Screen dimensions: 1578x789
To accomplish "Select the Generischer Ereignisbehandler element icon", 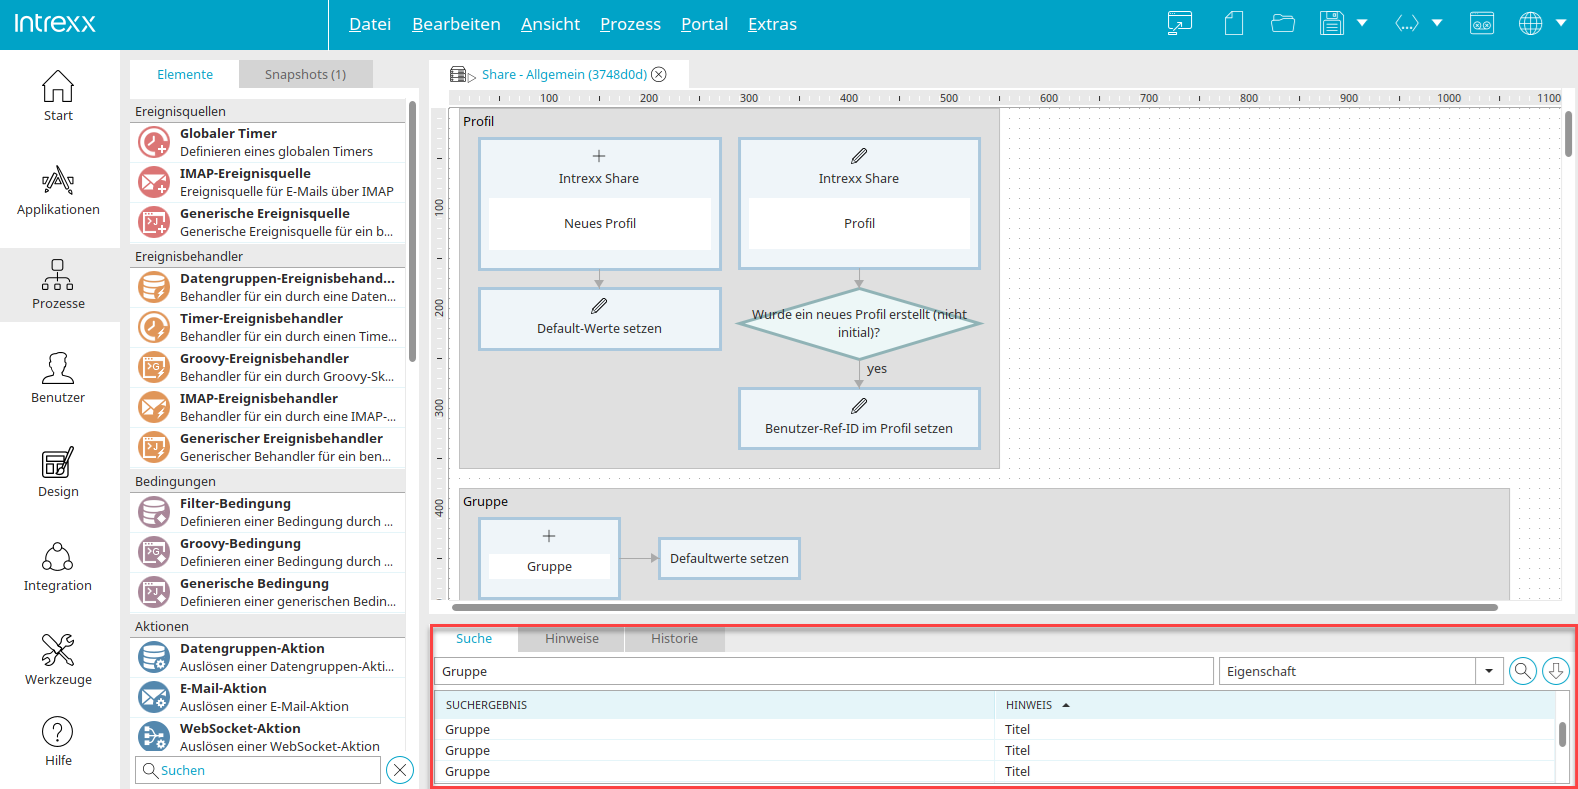I will pyautogui.click(x=154, y=447).
